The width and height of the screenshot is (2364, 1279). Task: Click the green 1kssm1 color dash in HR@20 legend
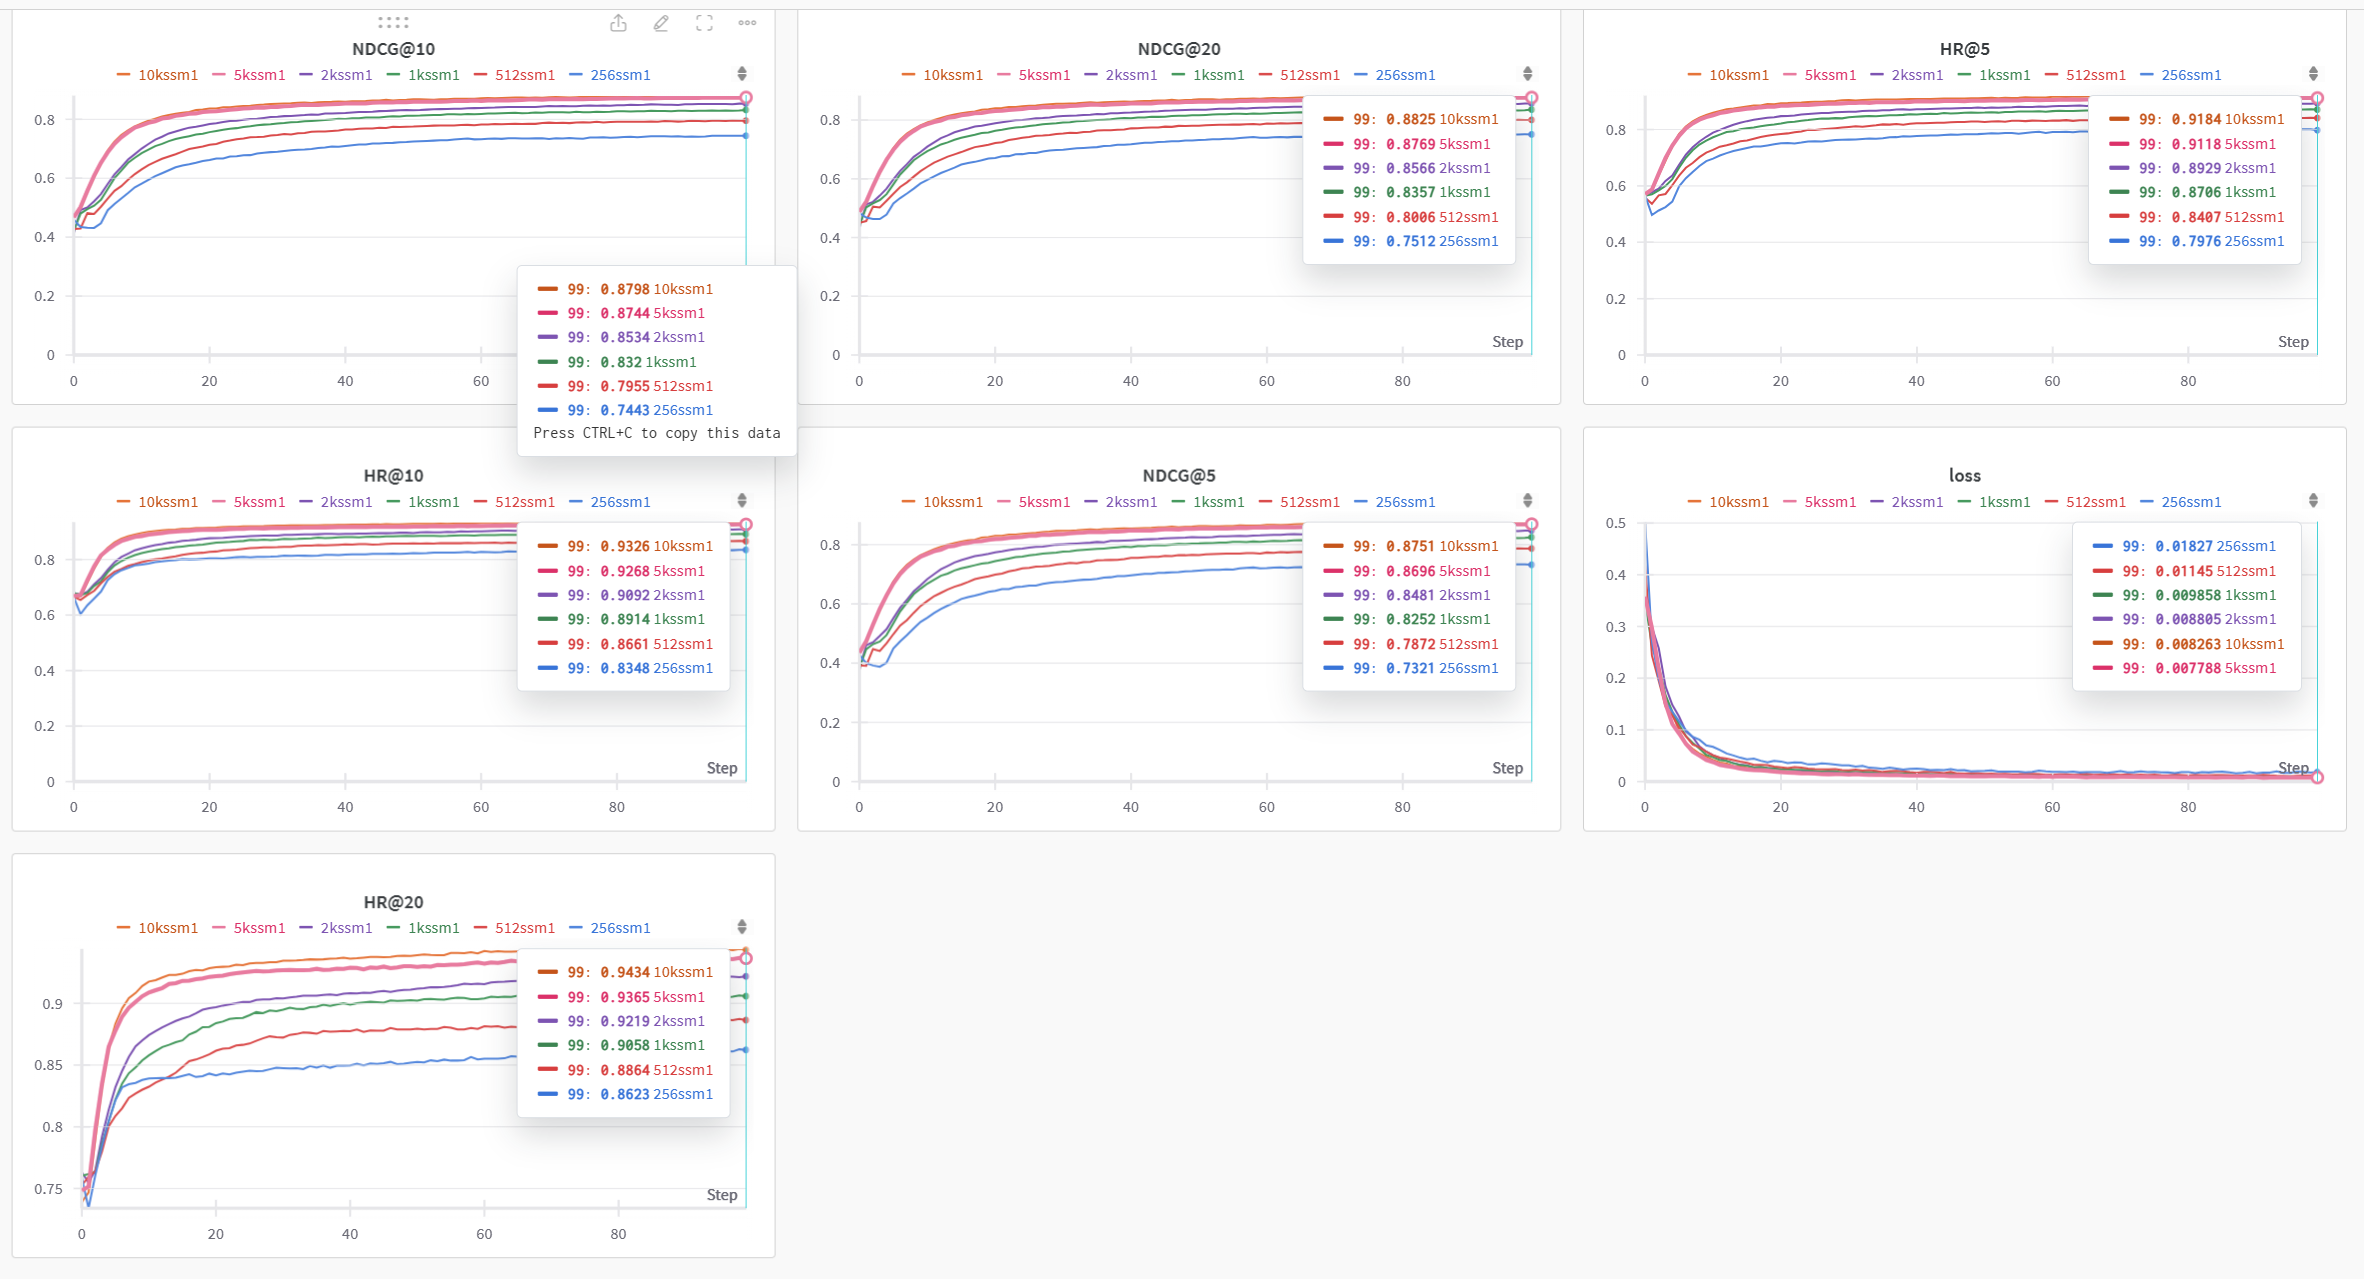tap(393, 928)
